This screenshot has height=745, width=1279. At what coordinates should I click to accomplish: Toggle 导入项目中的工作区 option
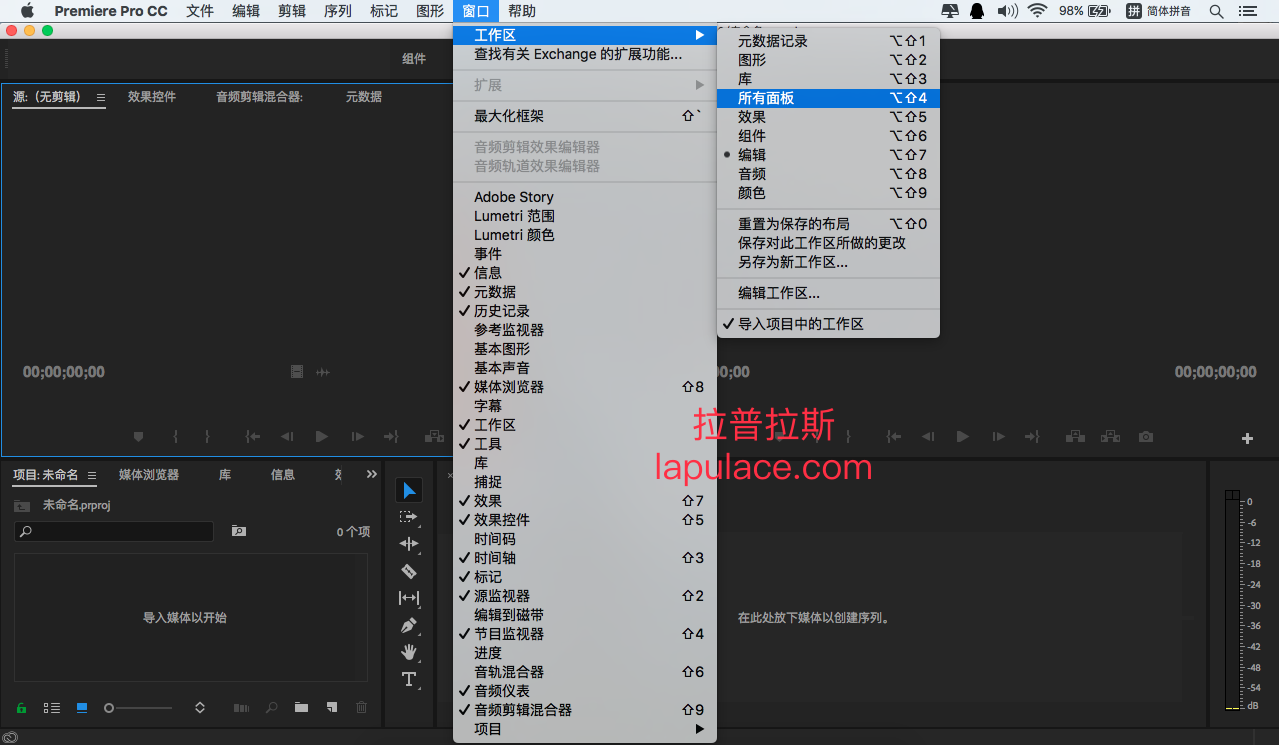click(x=828, y=324)
